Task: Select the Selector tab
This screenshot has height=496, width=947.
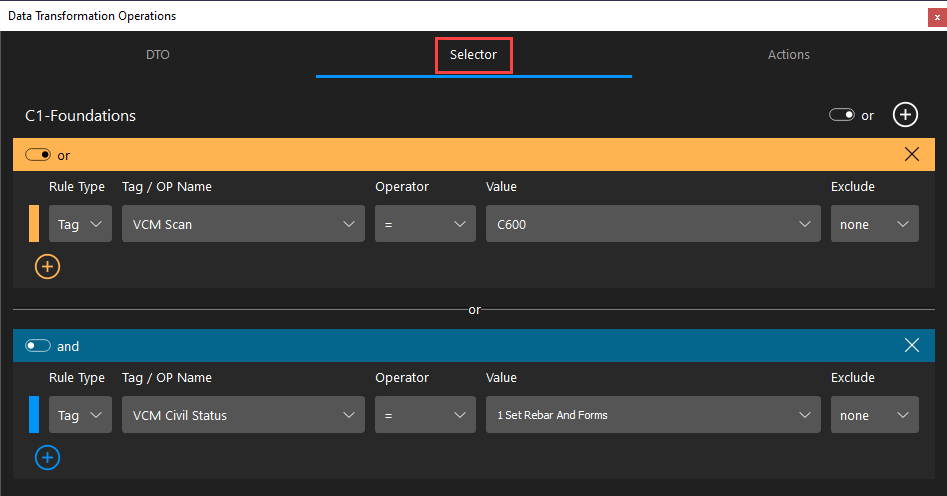Action: click(x=474, y=54)
